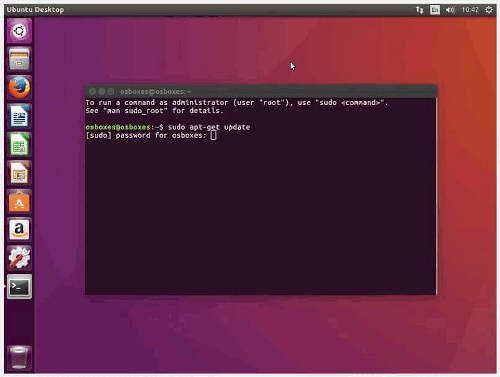This screenshot has width=500, height=377.
Task: Minimize the osboxes terminal window
Action: tap(102, 91)
